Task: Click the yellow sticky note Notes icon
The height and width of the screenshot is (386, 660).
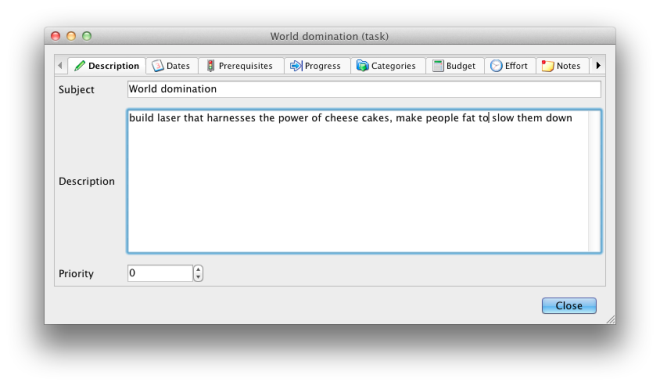Action: [x=548, y=66]
